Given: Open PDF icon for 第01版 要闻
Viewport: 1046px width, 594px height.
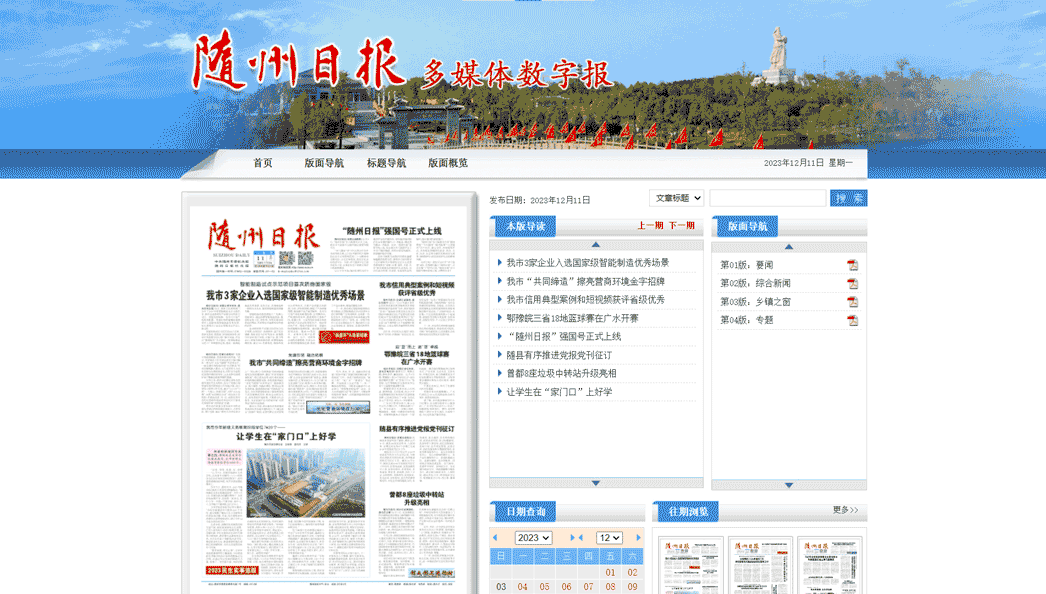Looking at the screenshot, I should (853, 265).
